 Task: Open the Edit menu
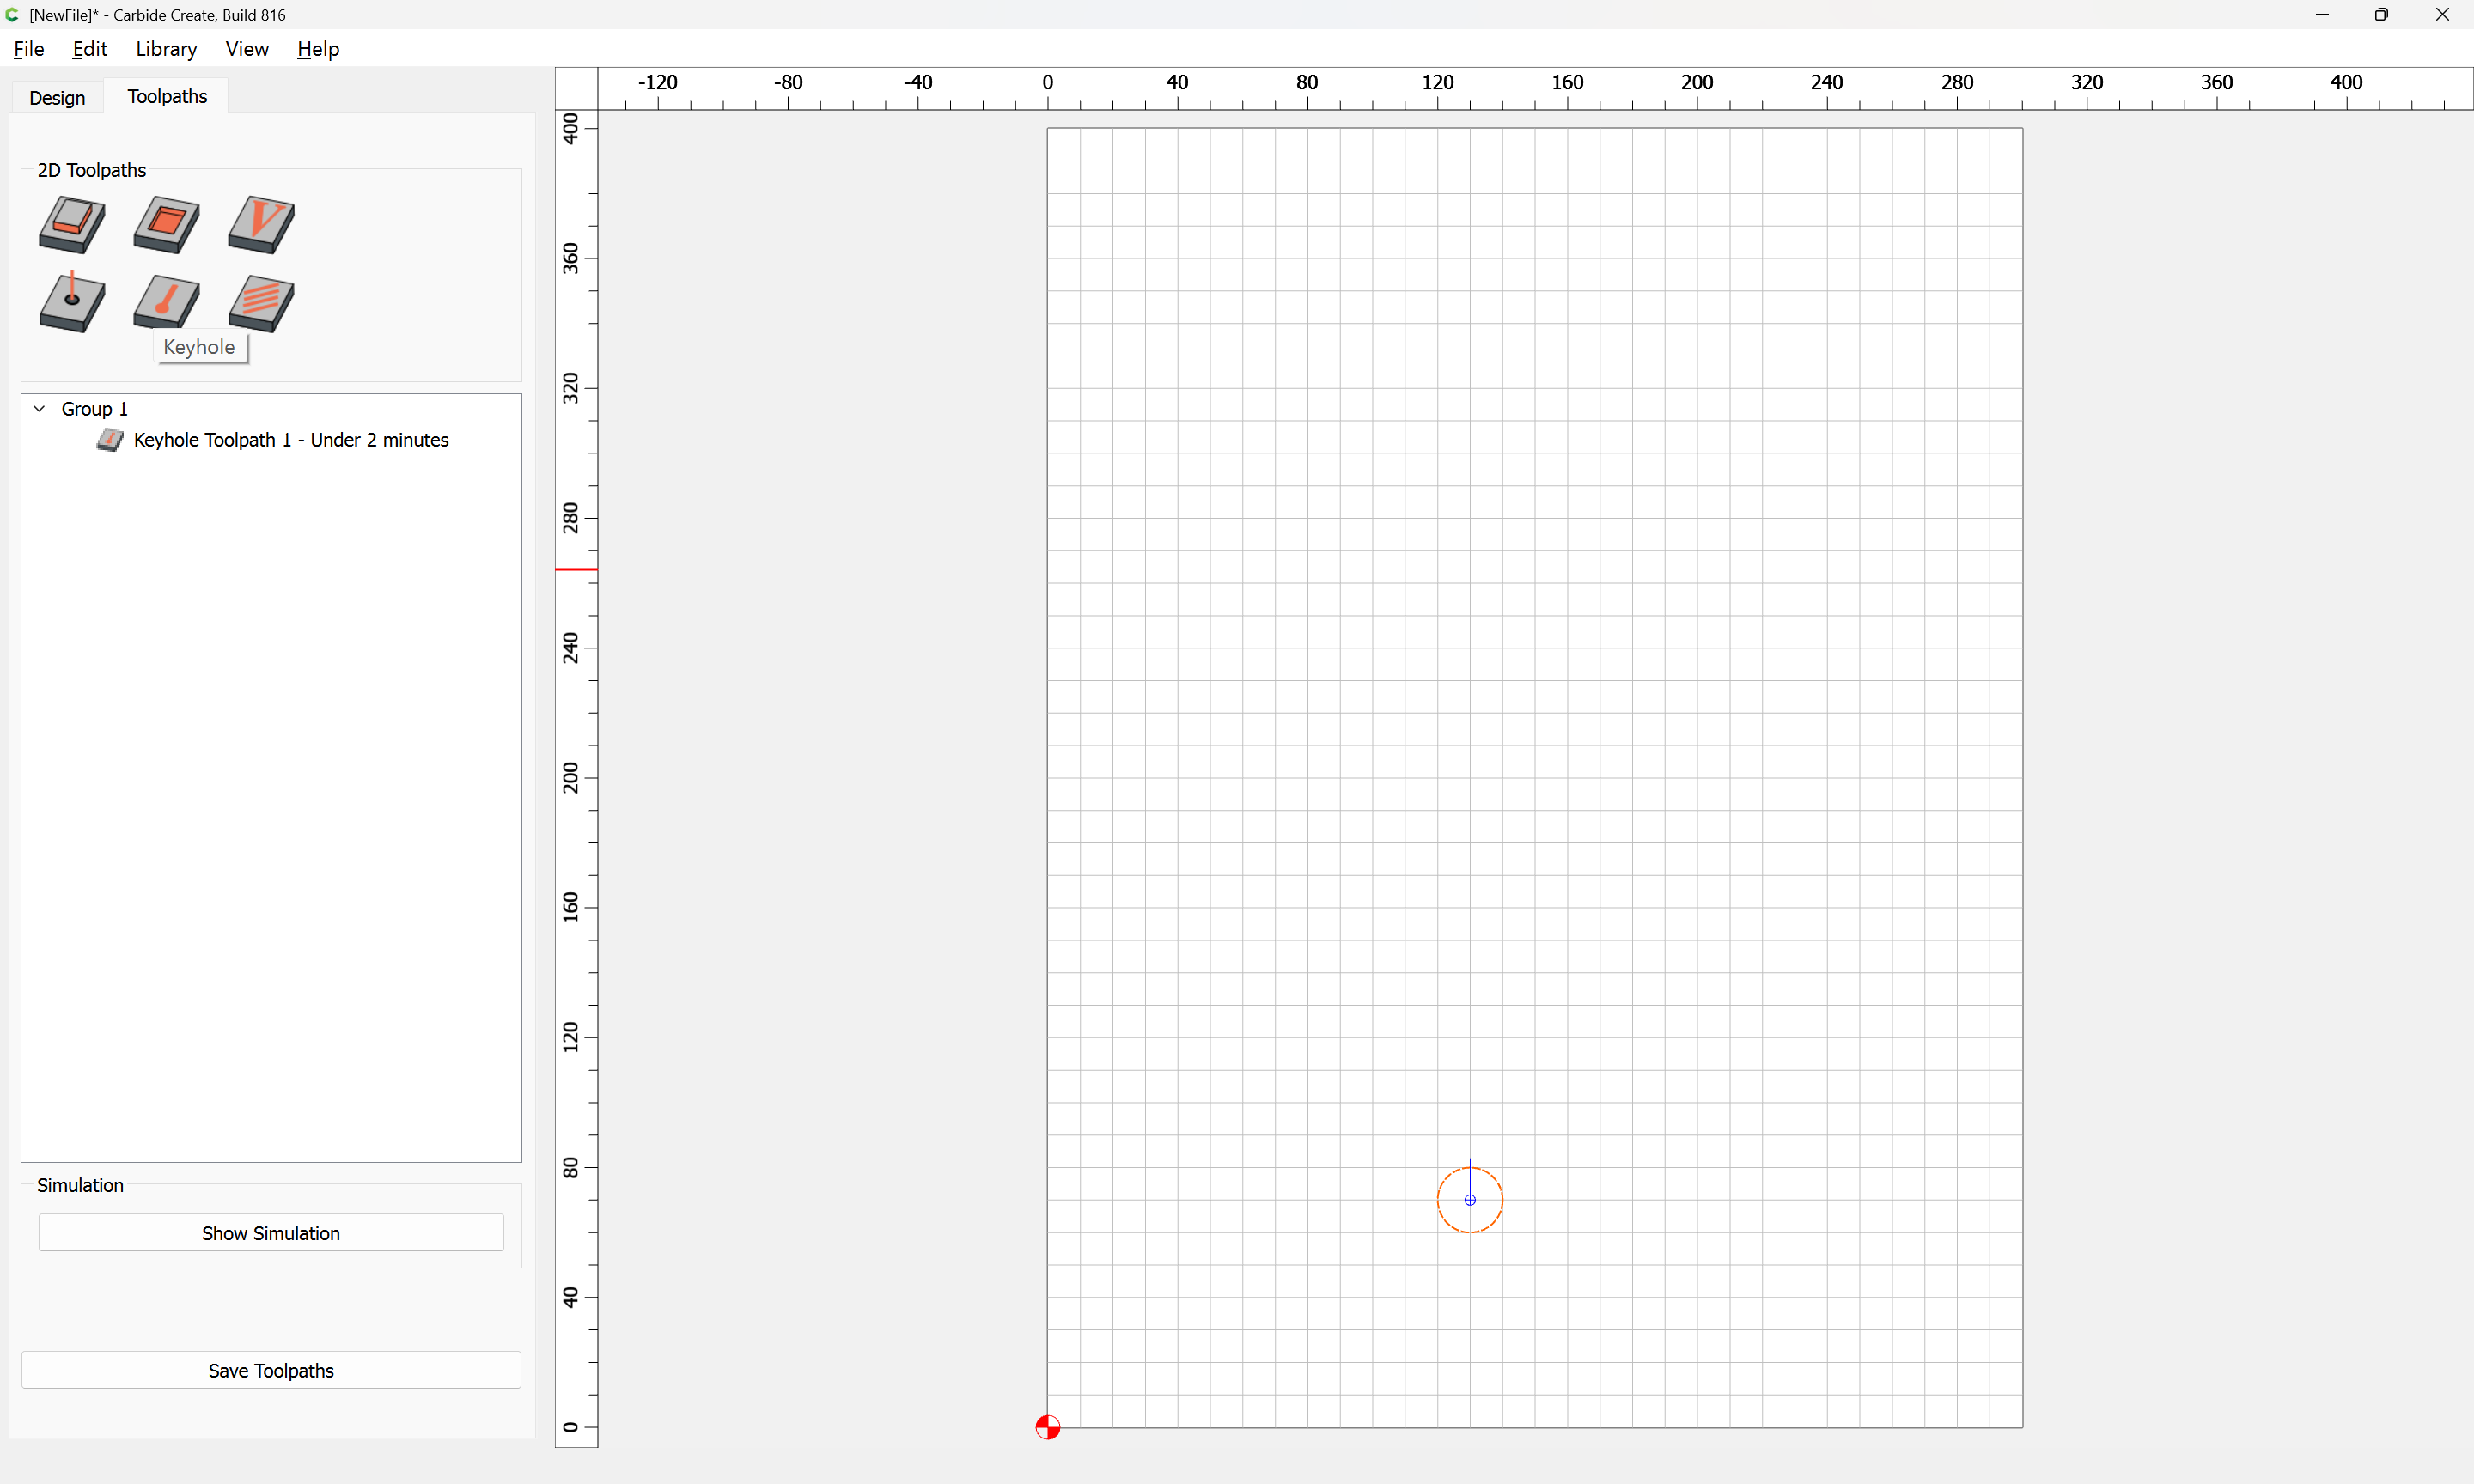tap(89, 49)
